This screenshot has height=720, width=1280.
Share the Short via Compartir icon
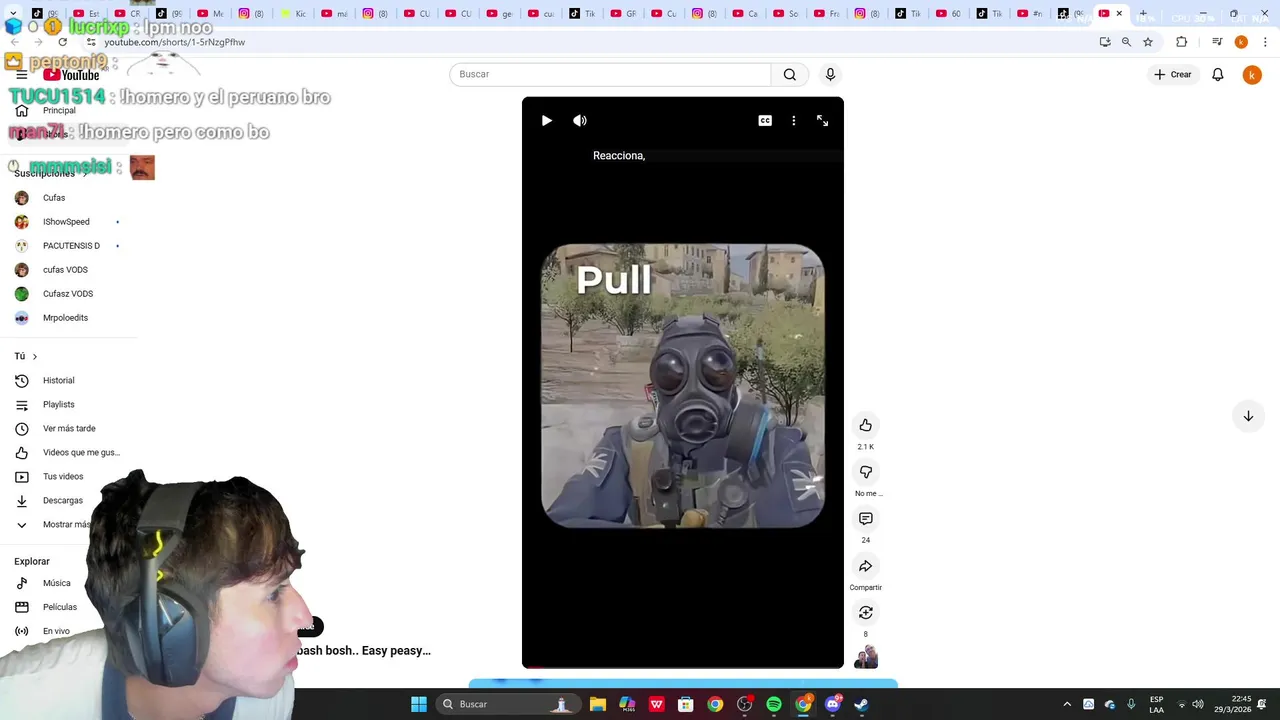tap(866, 566)
